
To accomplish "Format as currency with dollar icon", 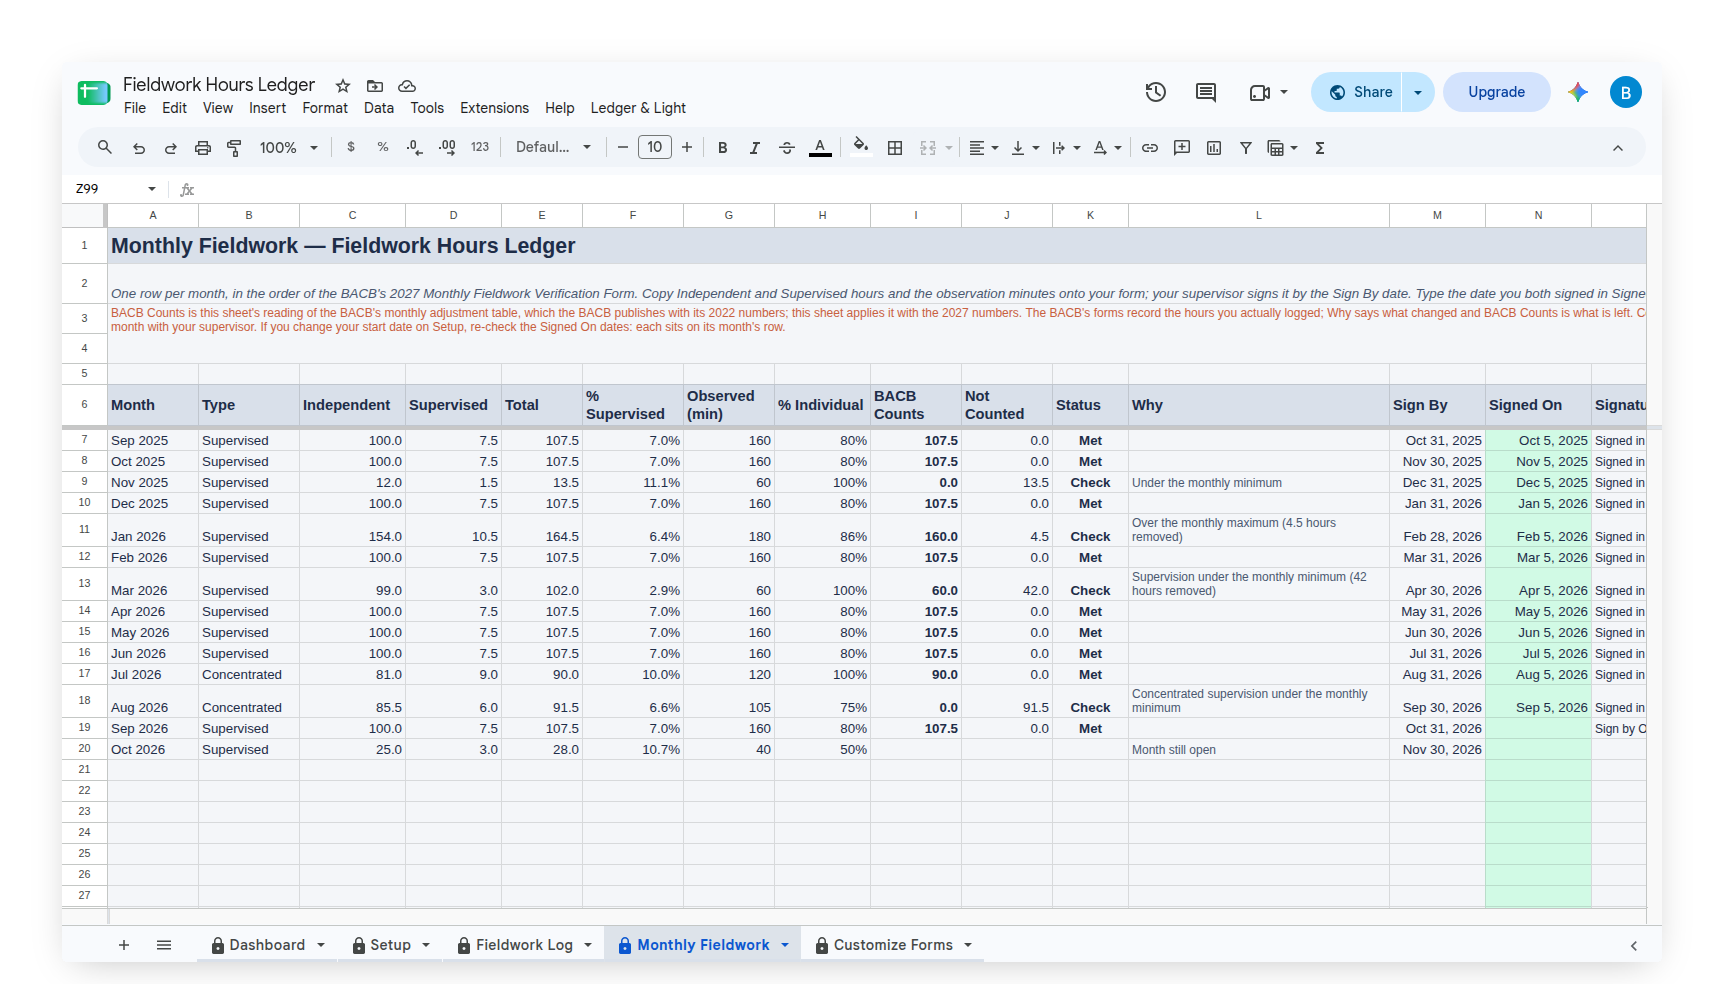I will click(x=351, y=148).
